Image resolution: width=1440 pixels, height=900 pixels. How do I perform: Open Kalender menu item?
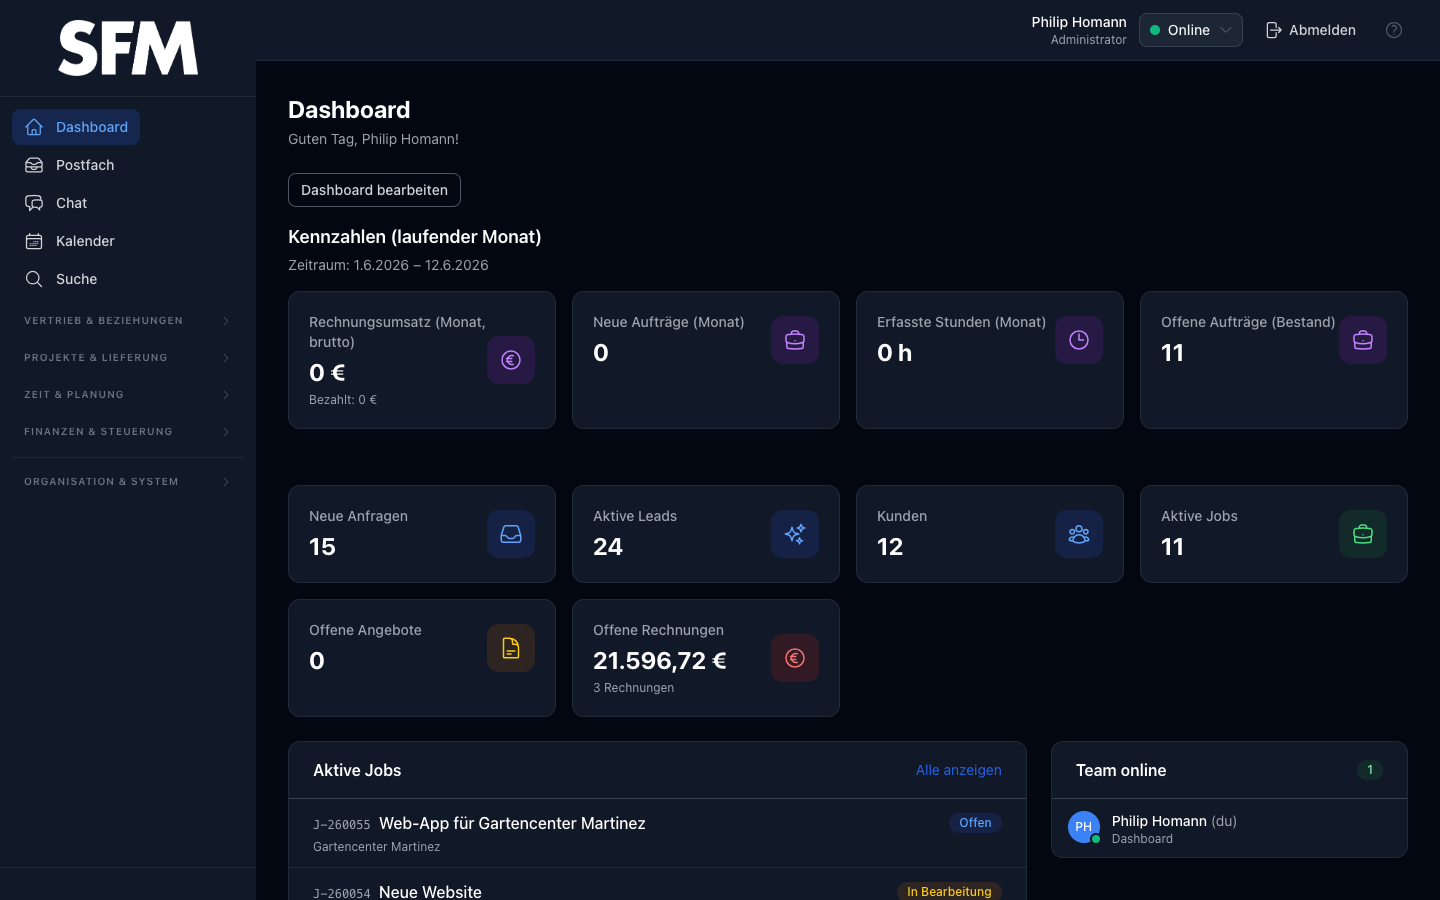point(70,241)
